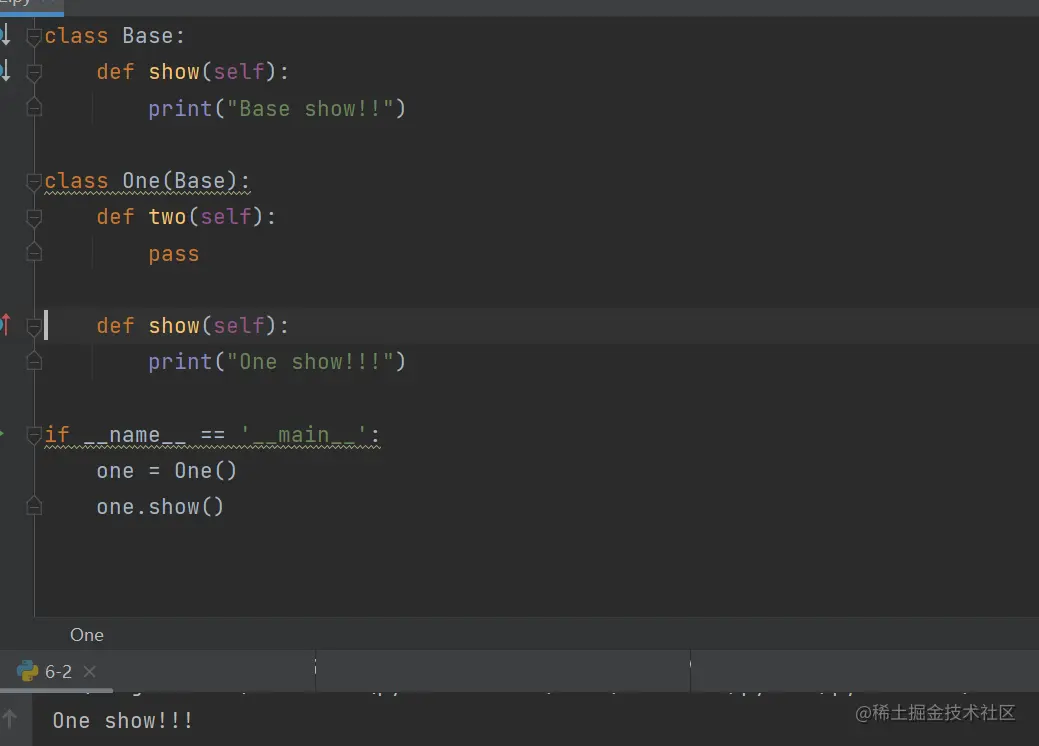Click the "Base show!!" string literal
Viewport: 1039px width, 746px height.
pyautogui.click(x=309, y=109)
